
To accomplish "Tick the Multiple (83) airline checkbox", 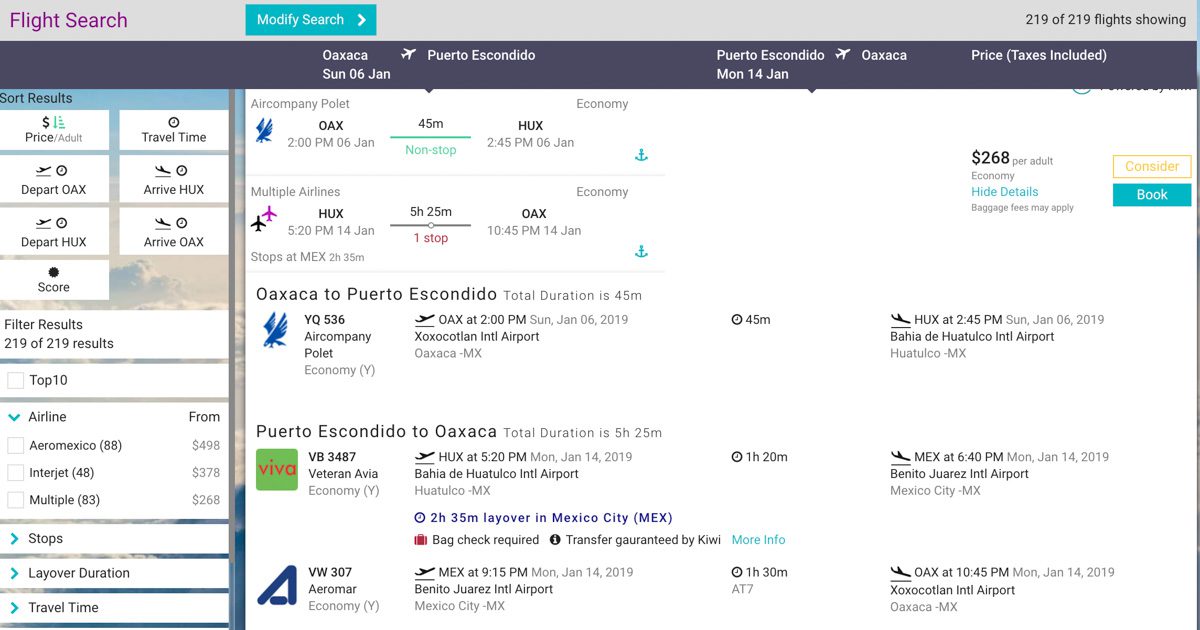I will (15, 499).
